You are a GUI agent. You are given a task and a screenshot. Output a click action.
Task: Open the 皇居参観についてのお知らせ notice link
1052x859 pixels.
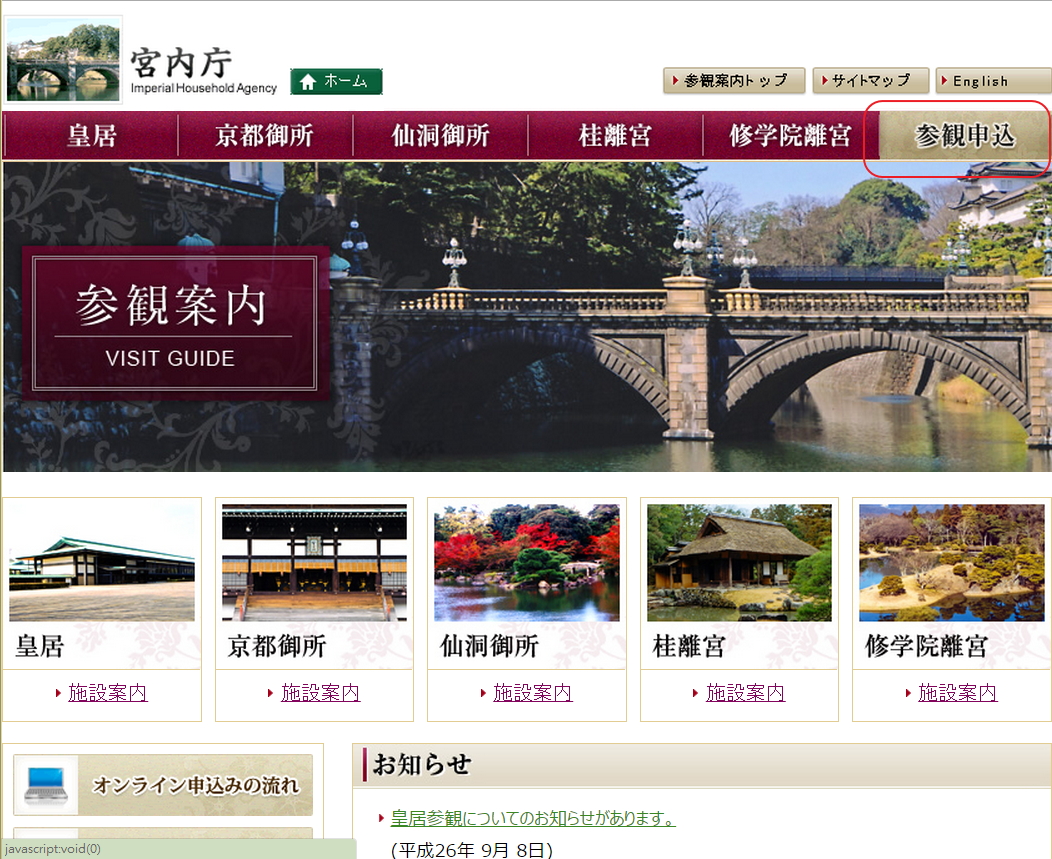point(533,818)
